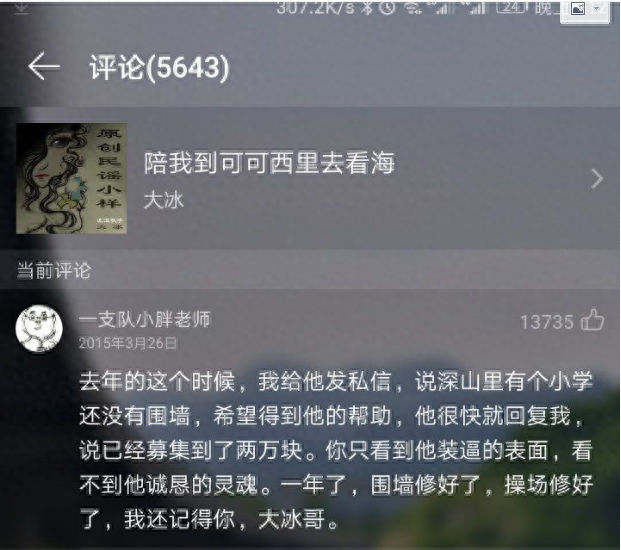621x550 pixels.
Task: Open avatar of 一支队小胖老师
Action: [x=39, y=329]
